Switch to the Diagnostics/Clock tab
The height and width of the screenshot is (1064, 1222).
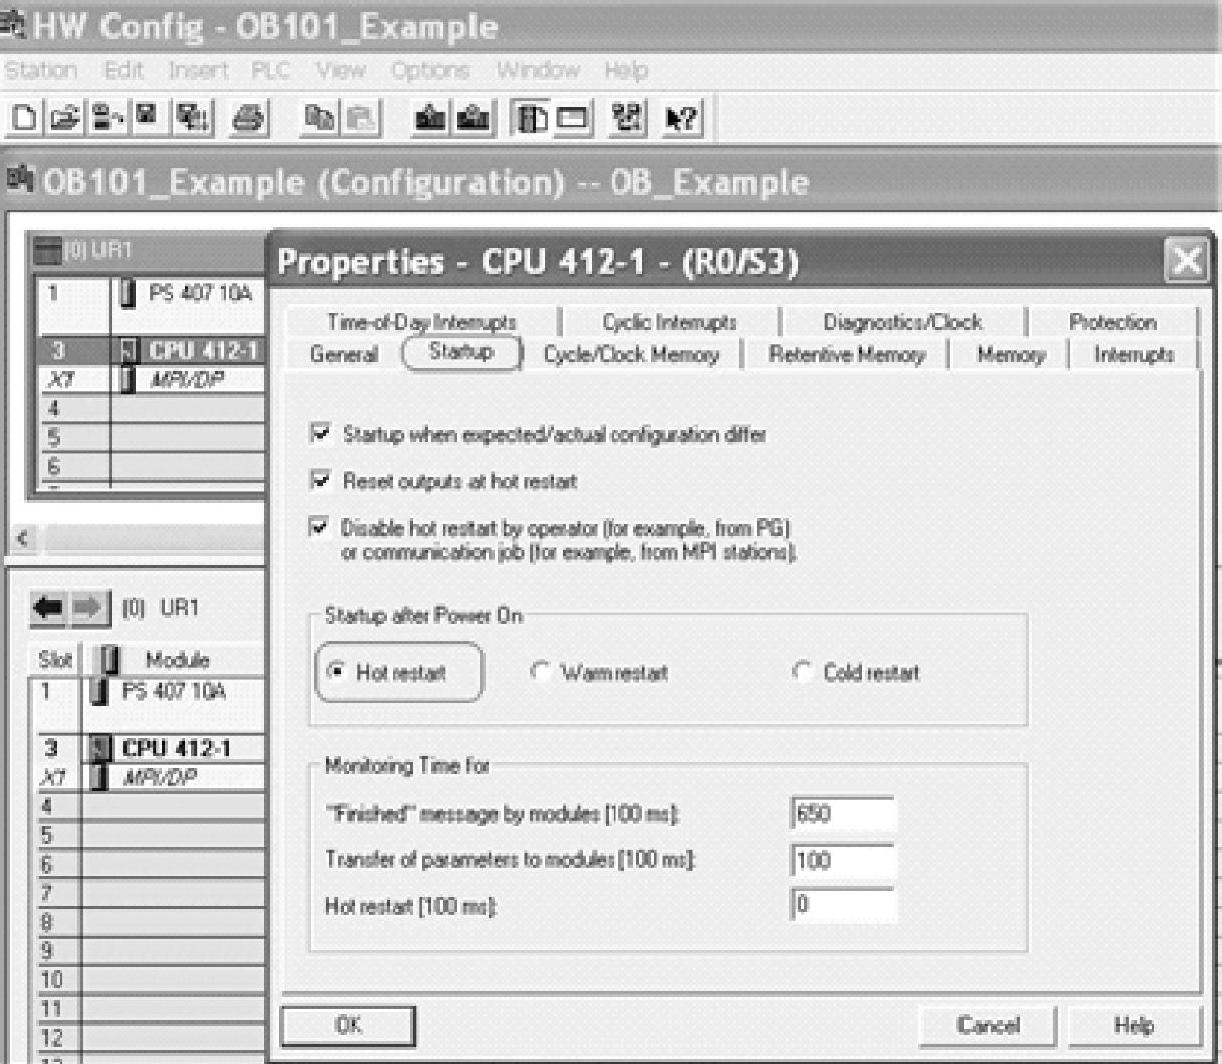(x=903, y=322)
